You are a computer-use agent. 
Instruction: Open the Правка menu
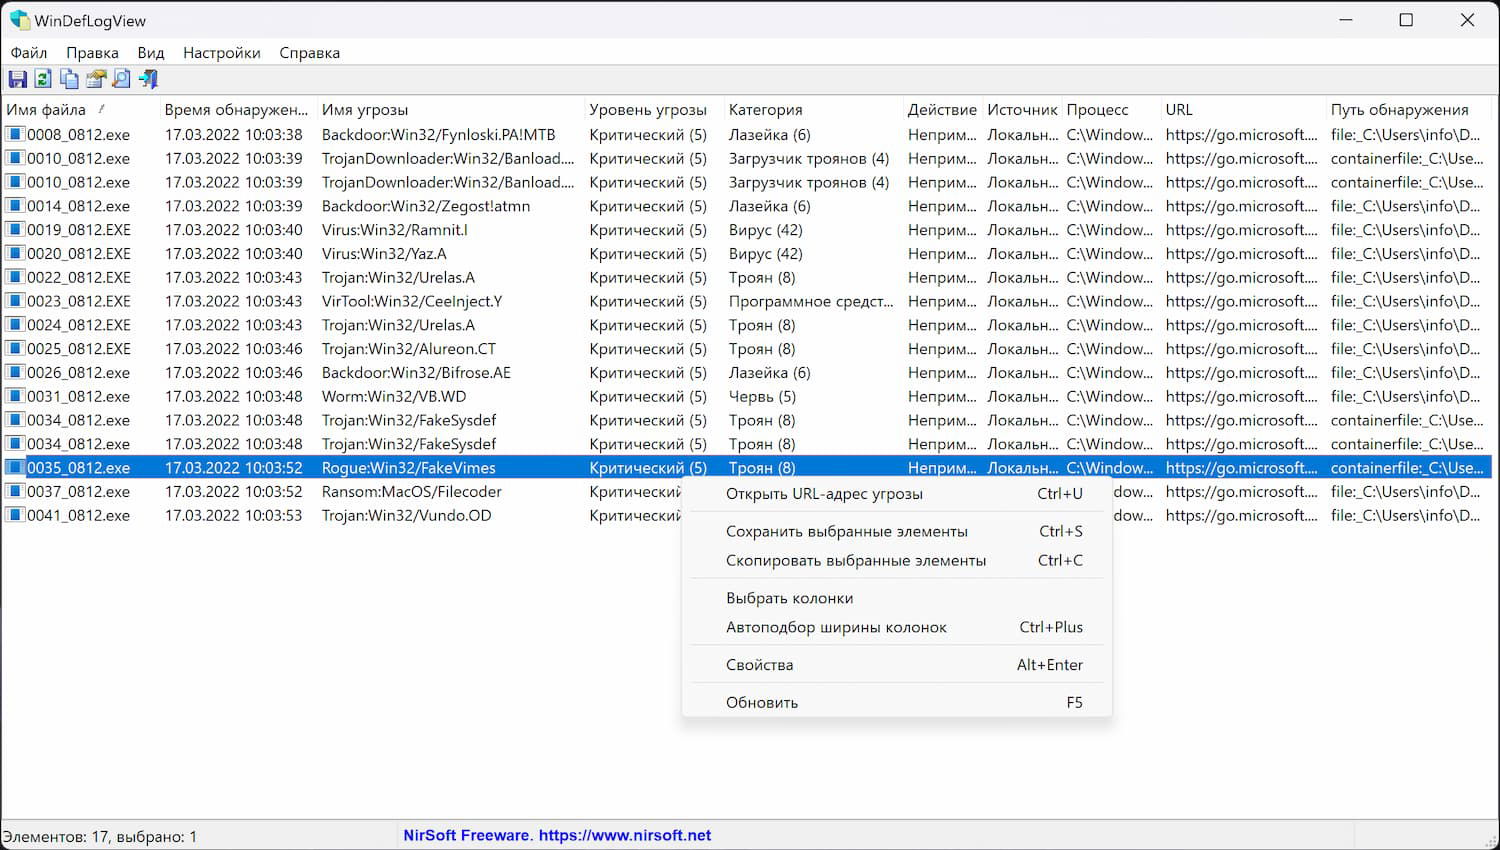92,53
